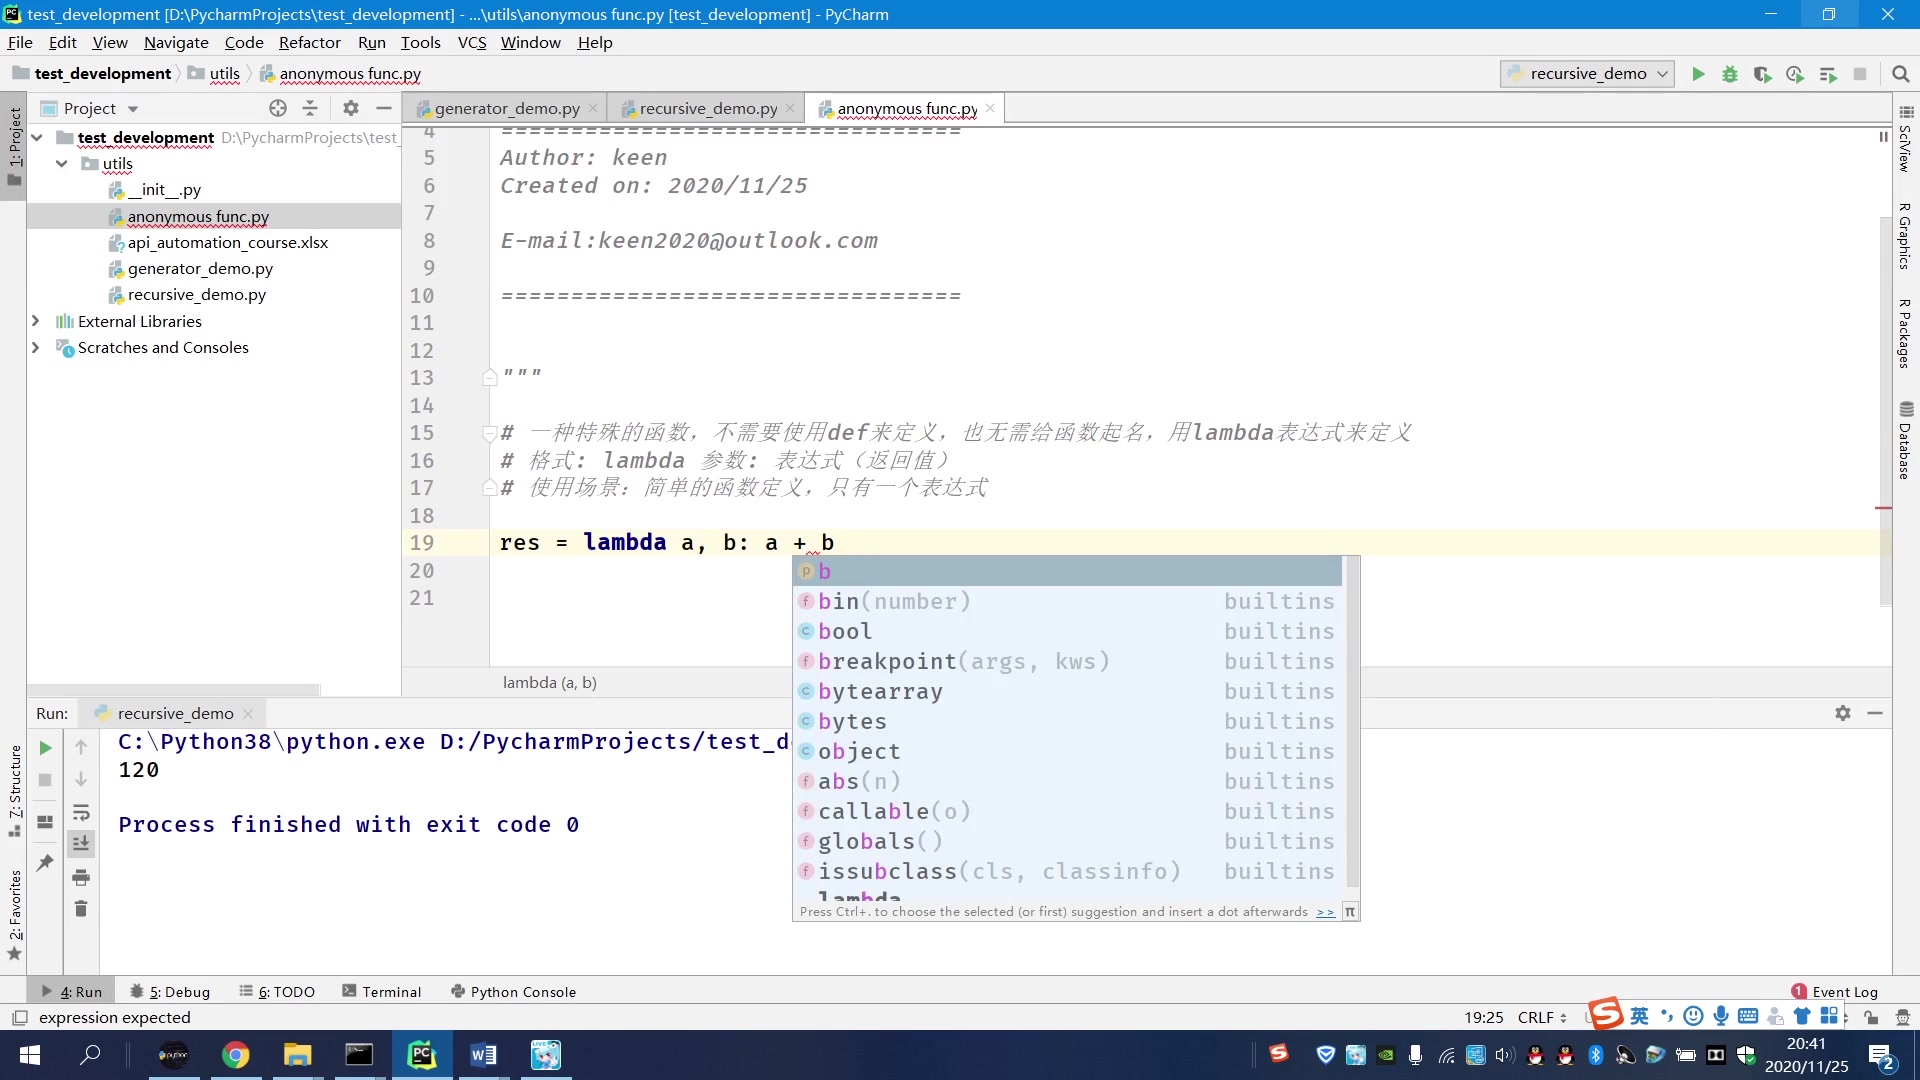Click Run with Coverage icon
This screenshot has width=1920, height=1080.
[1762, 74]
